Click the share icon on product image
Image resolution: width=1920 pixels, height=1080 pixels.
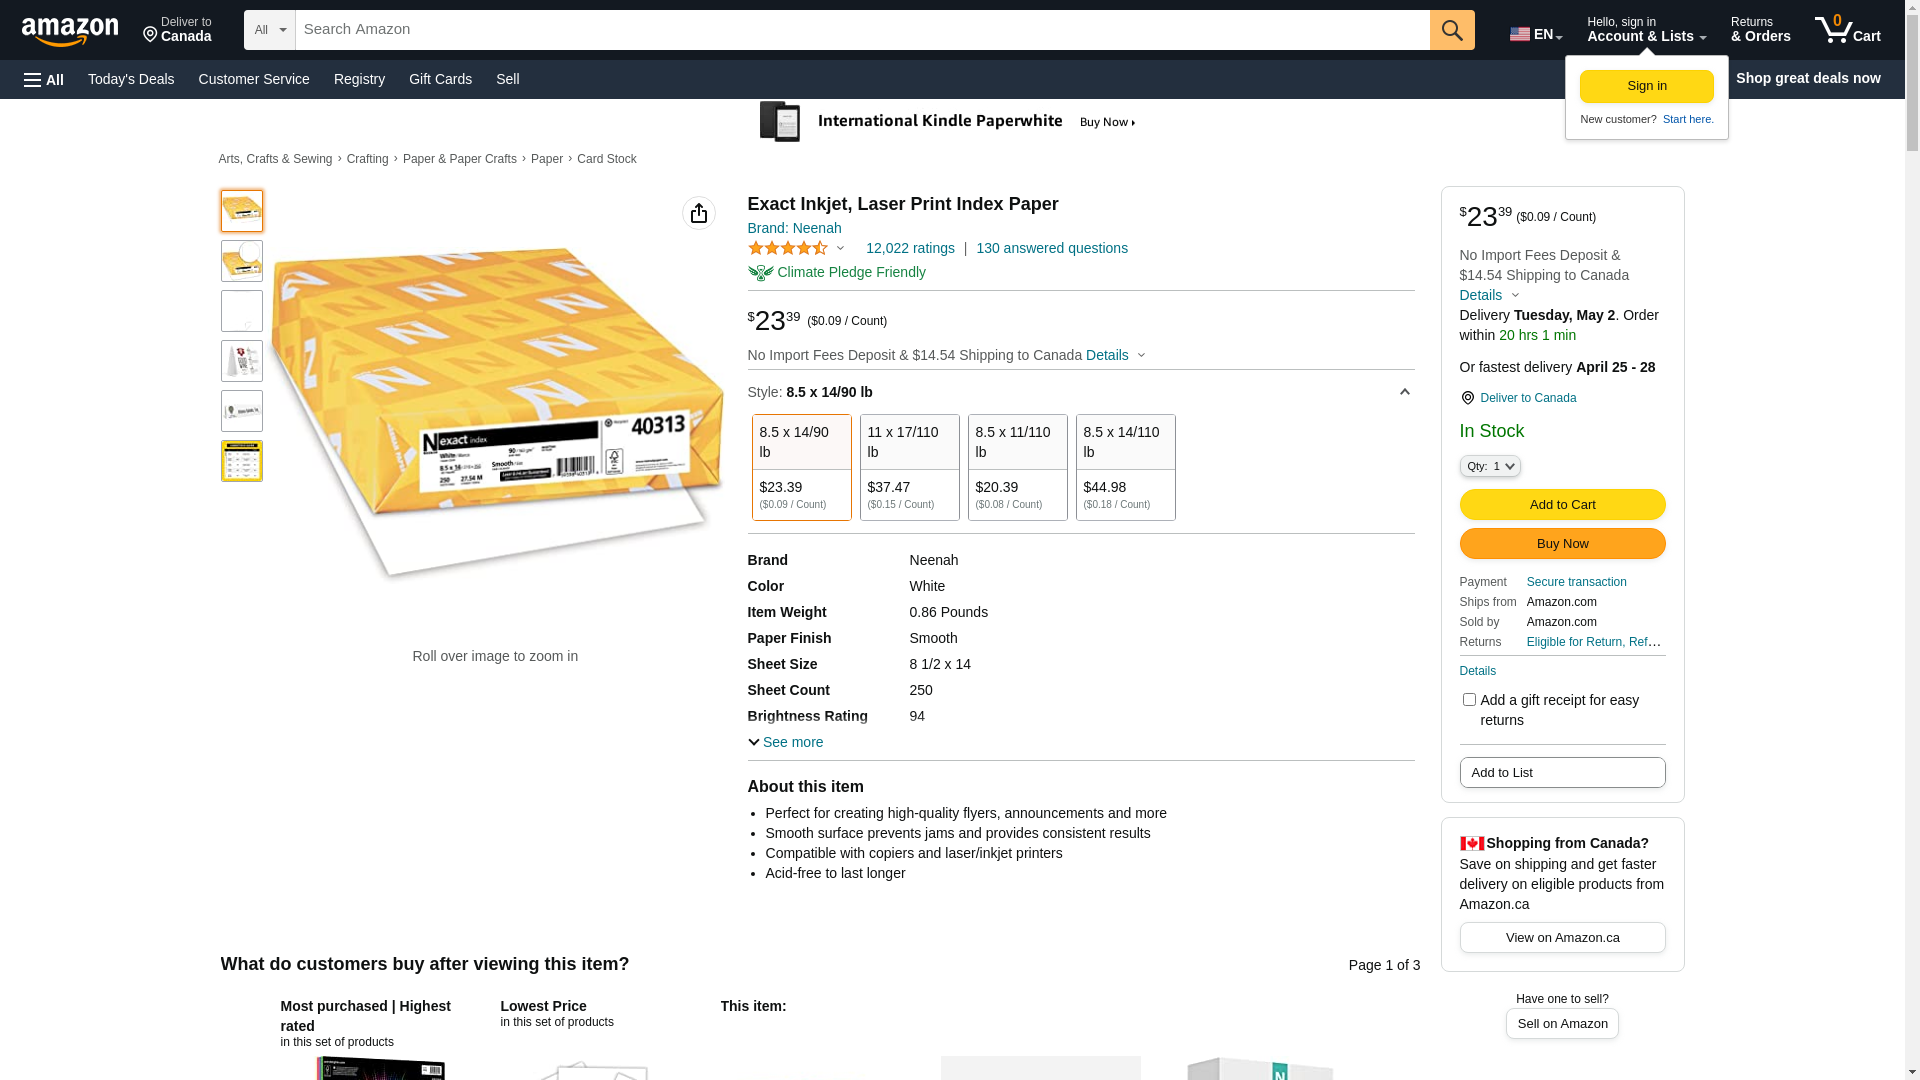(699, 213)
